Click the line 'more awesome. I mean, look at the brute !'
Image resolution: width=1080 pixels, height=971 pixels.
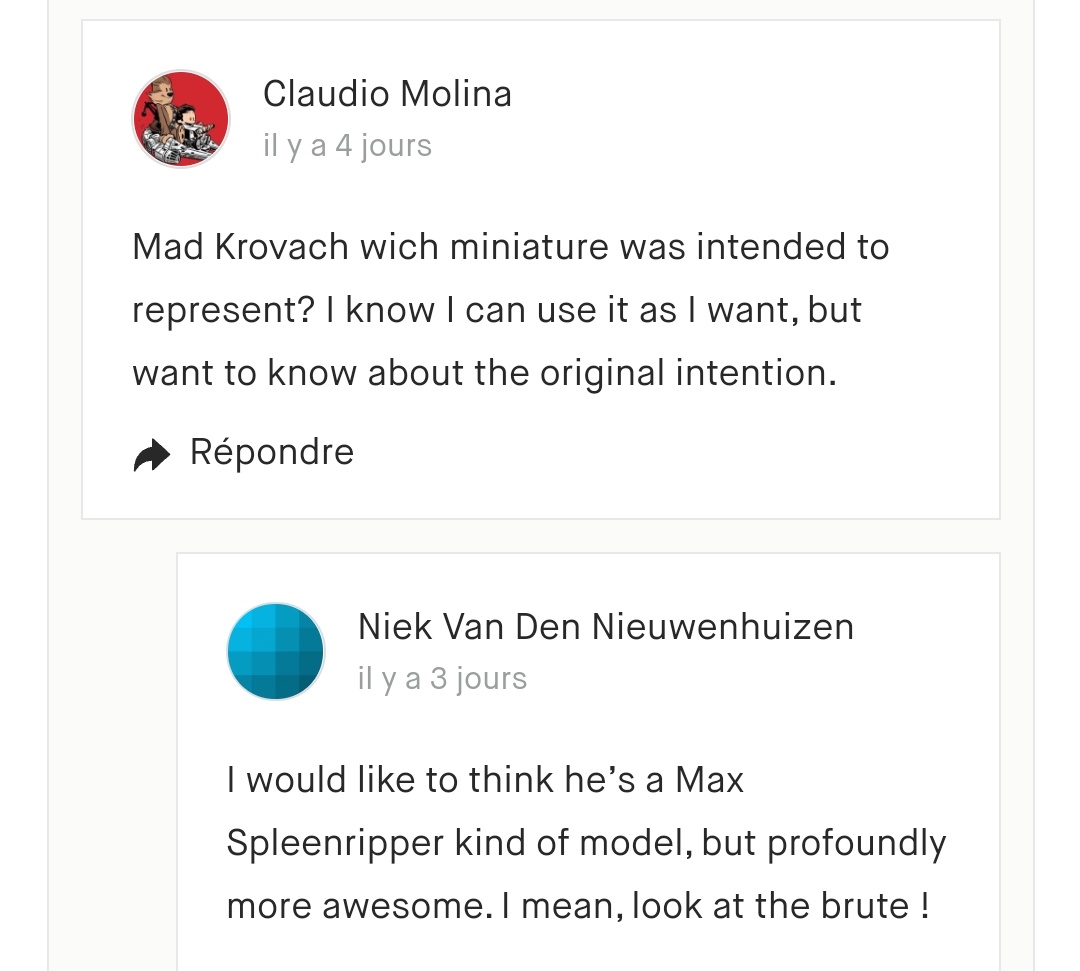578,906
